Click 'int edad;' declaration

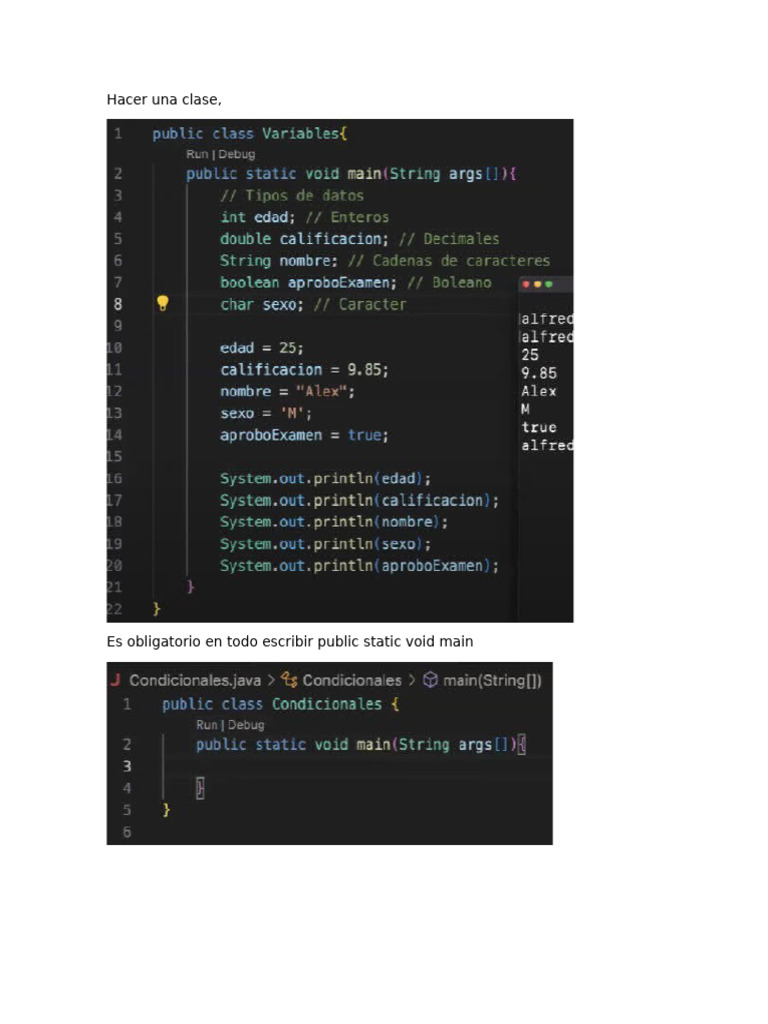(x=257, y=217)
